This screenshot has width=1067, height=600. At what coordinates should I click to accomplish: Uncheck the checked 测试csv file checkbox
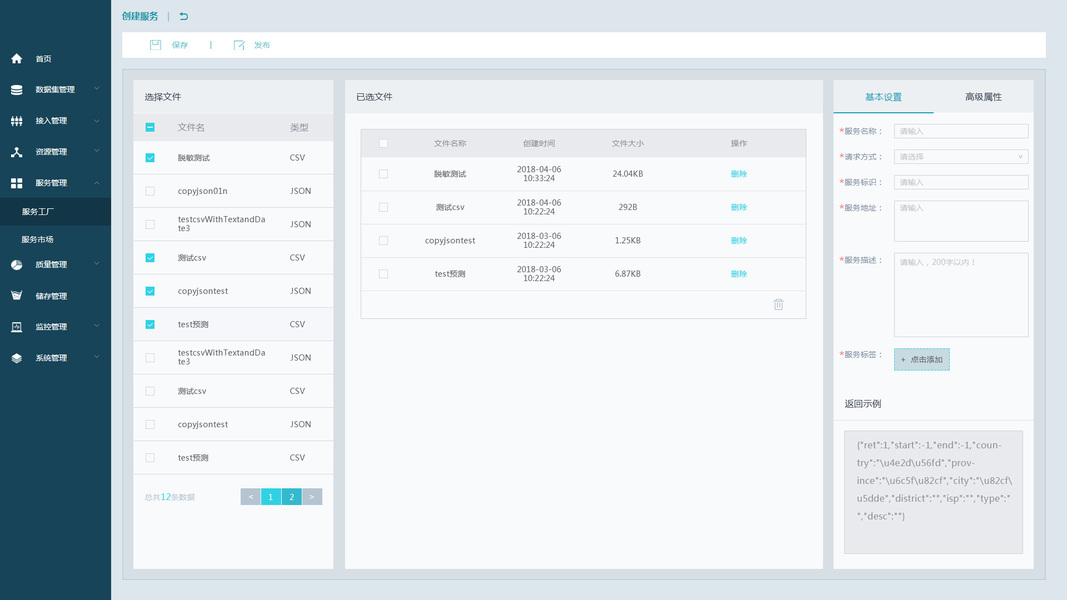[150, 258]
